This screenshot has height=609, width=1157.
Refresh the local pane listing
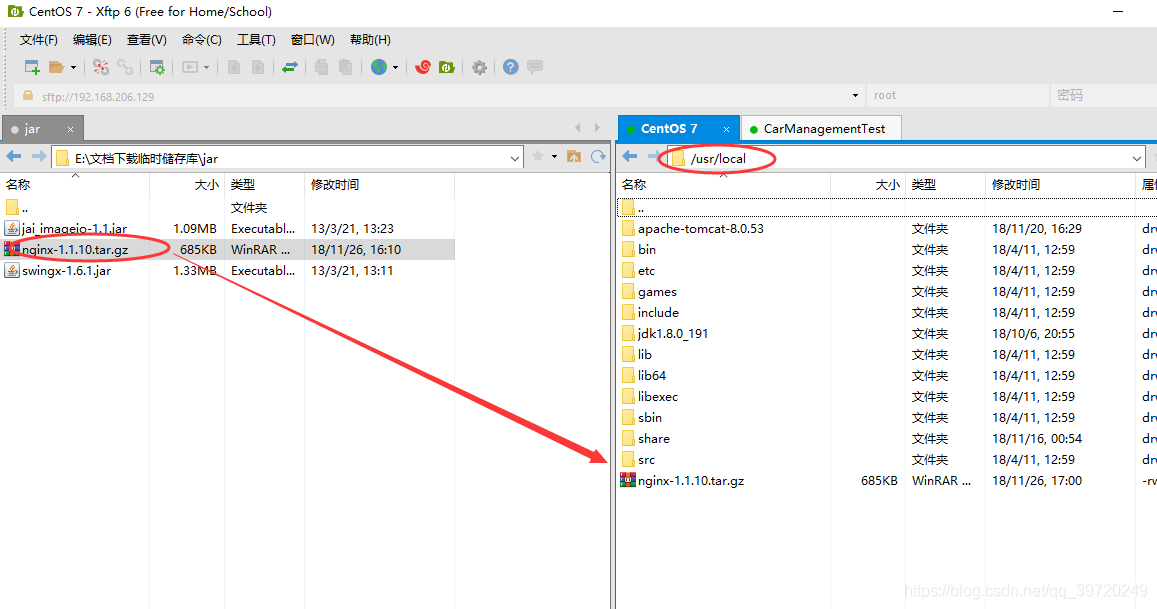(x=598, y=156)
